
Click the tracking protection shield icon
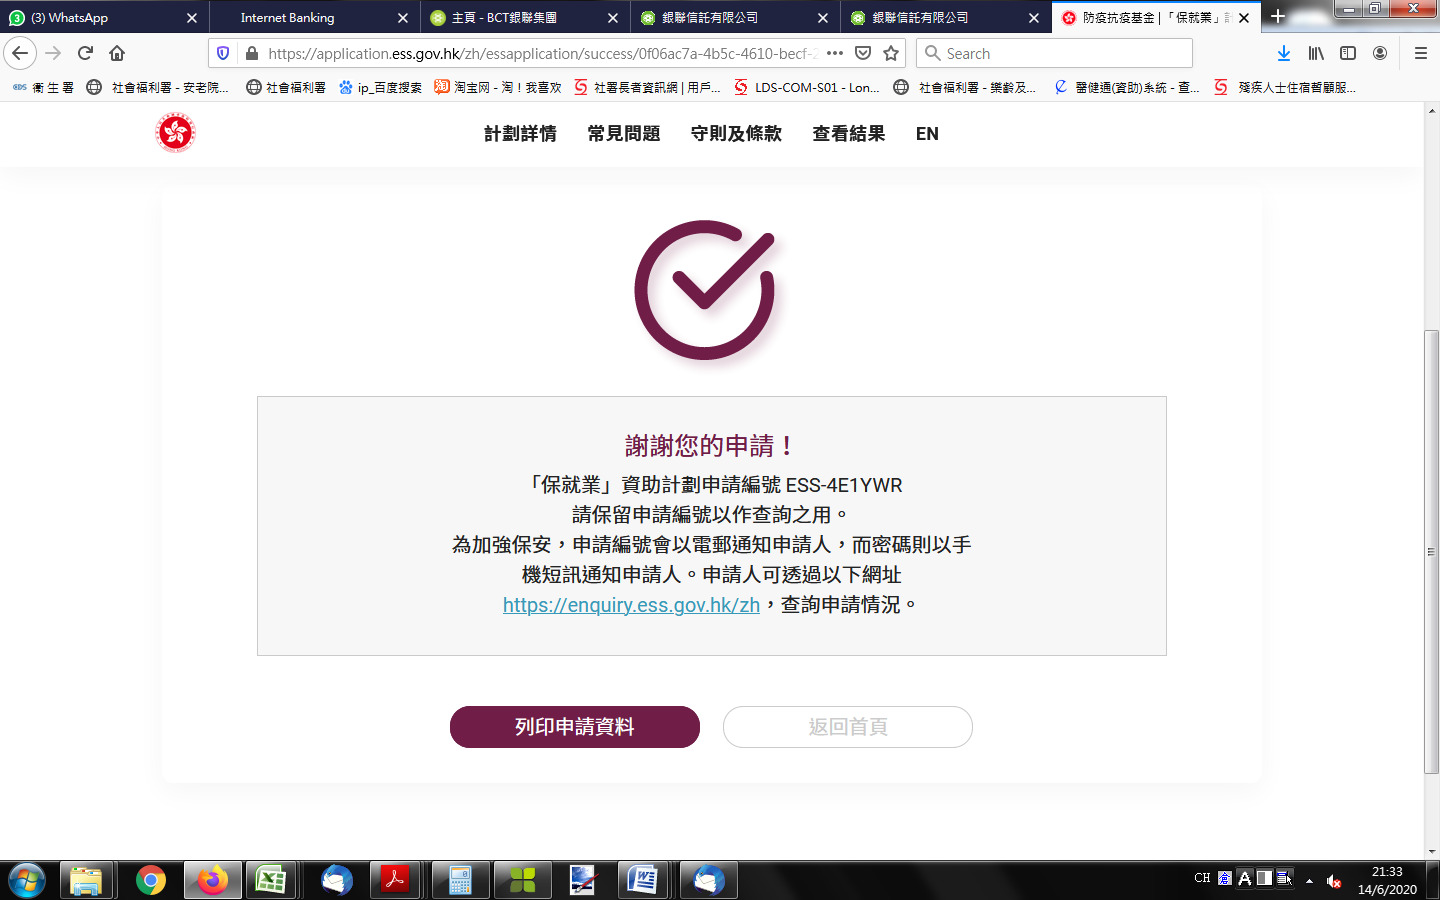tap(223, 53)
